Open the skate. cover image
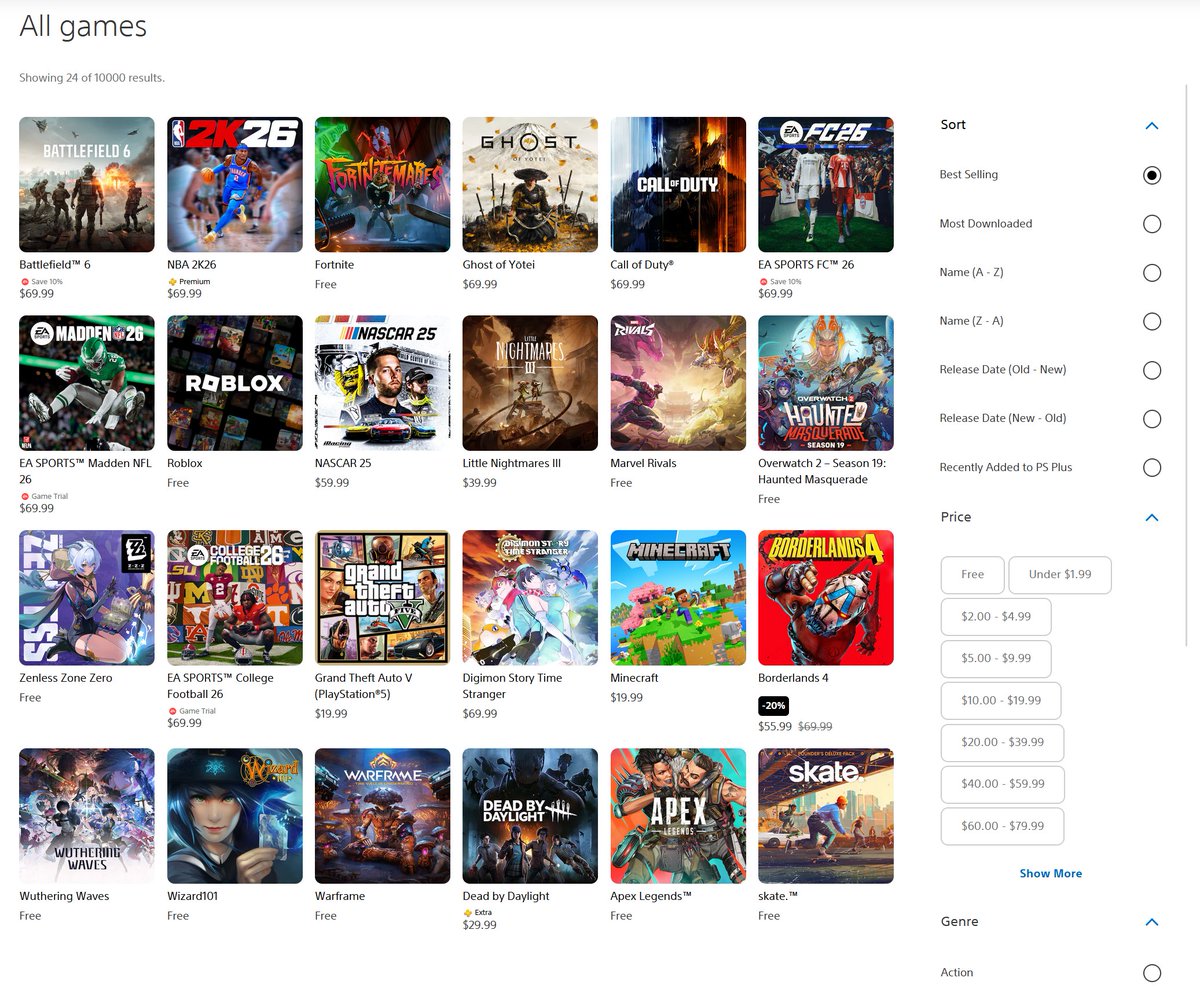1200x996 pixels. pos(826,816)
